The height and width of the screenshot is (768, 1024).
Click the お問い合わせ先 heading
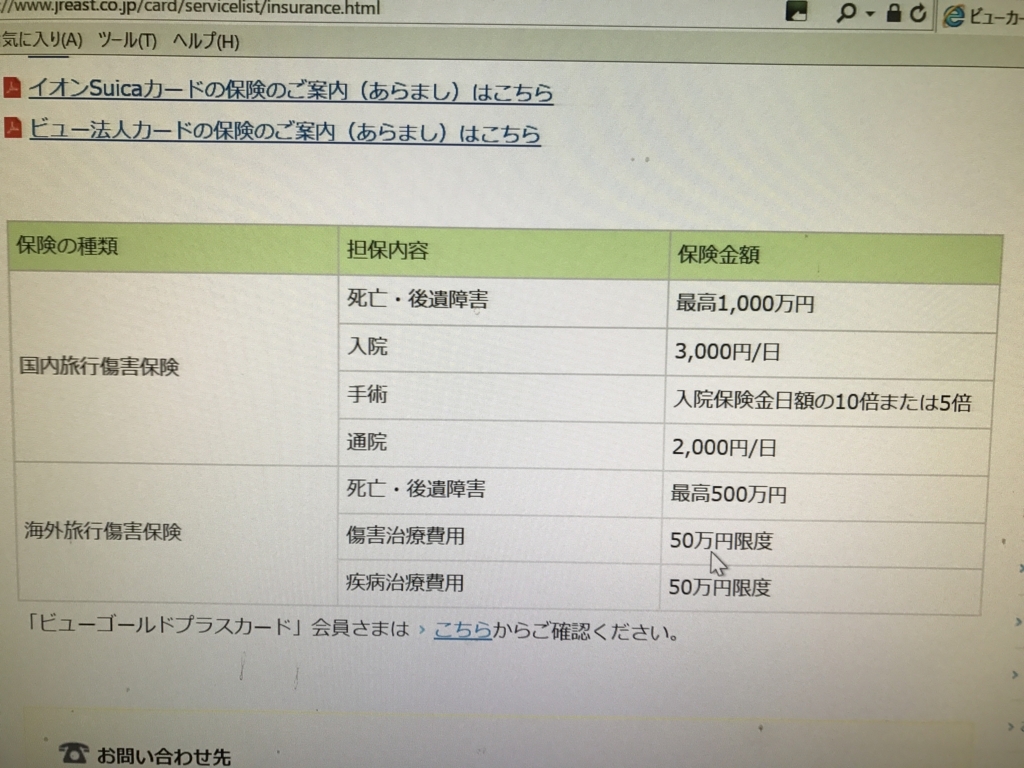coord(163,756)
